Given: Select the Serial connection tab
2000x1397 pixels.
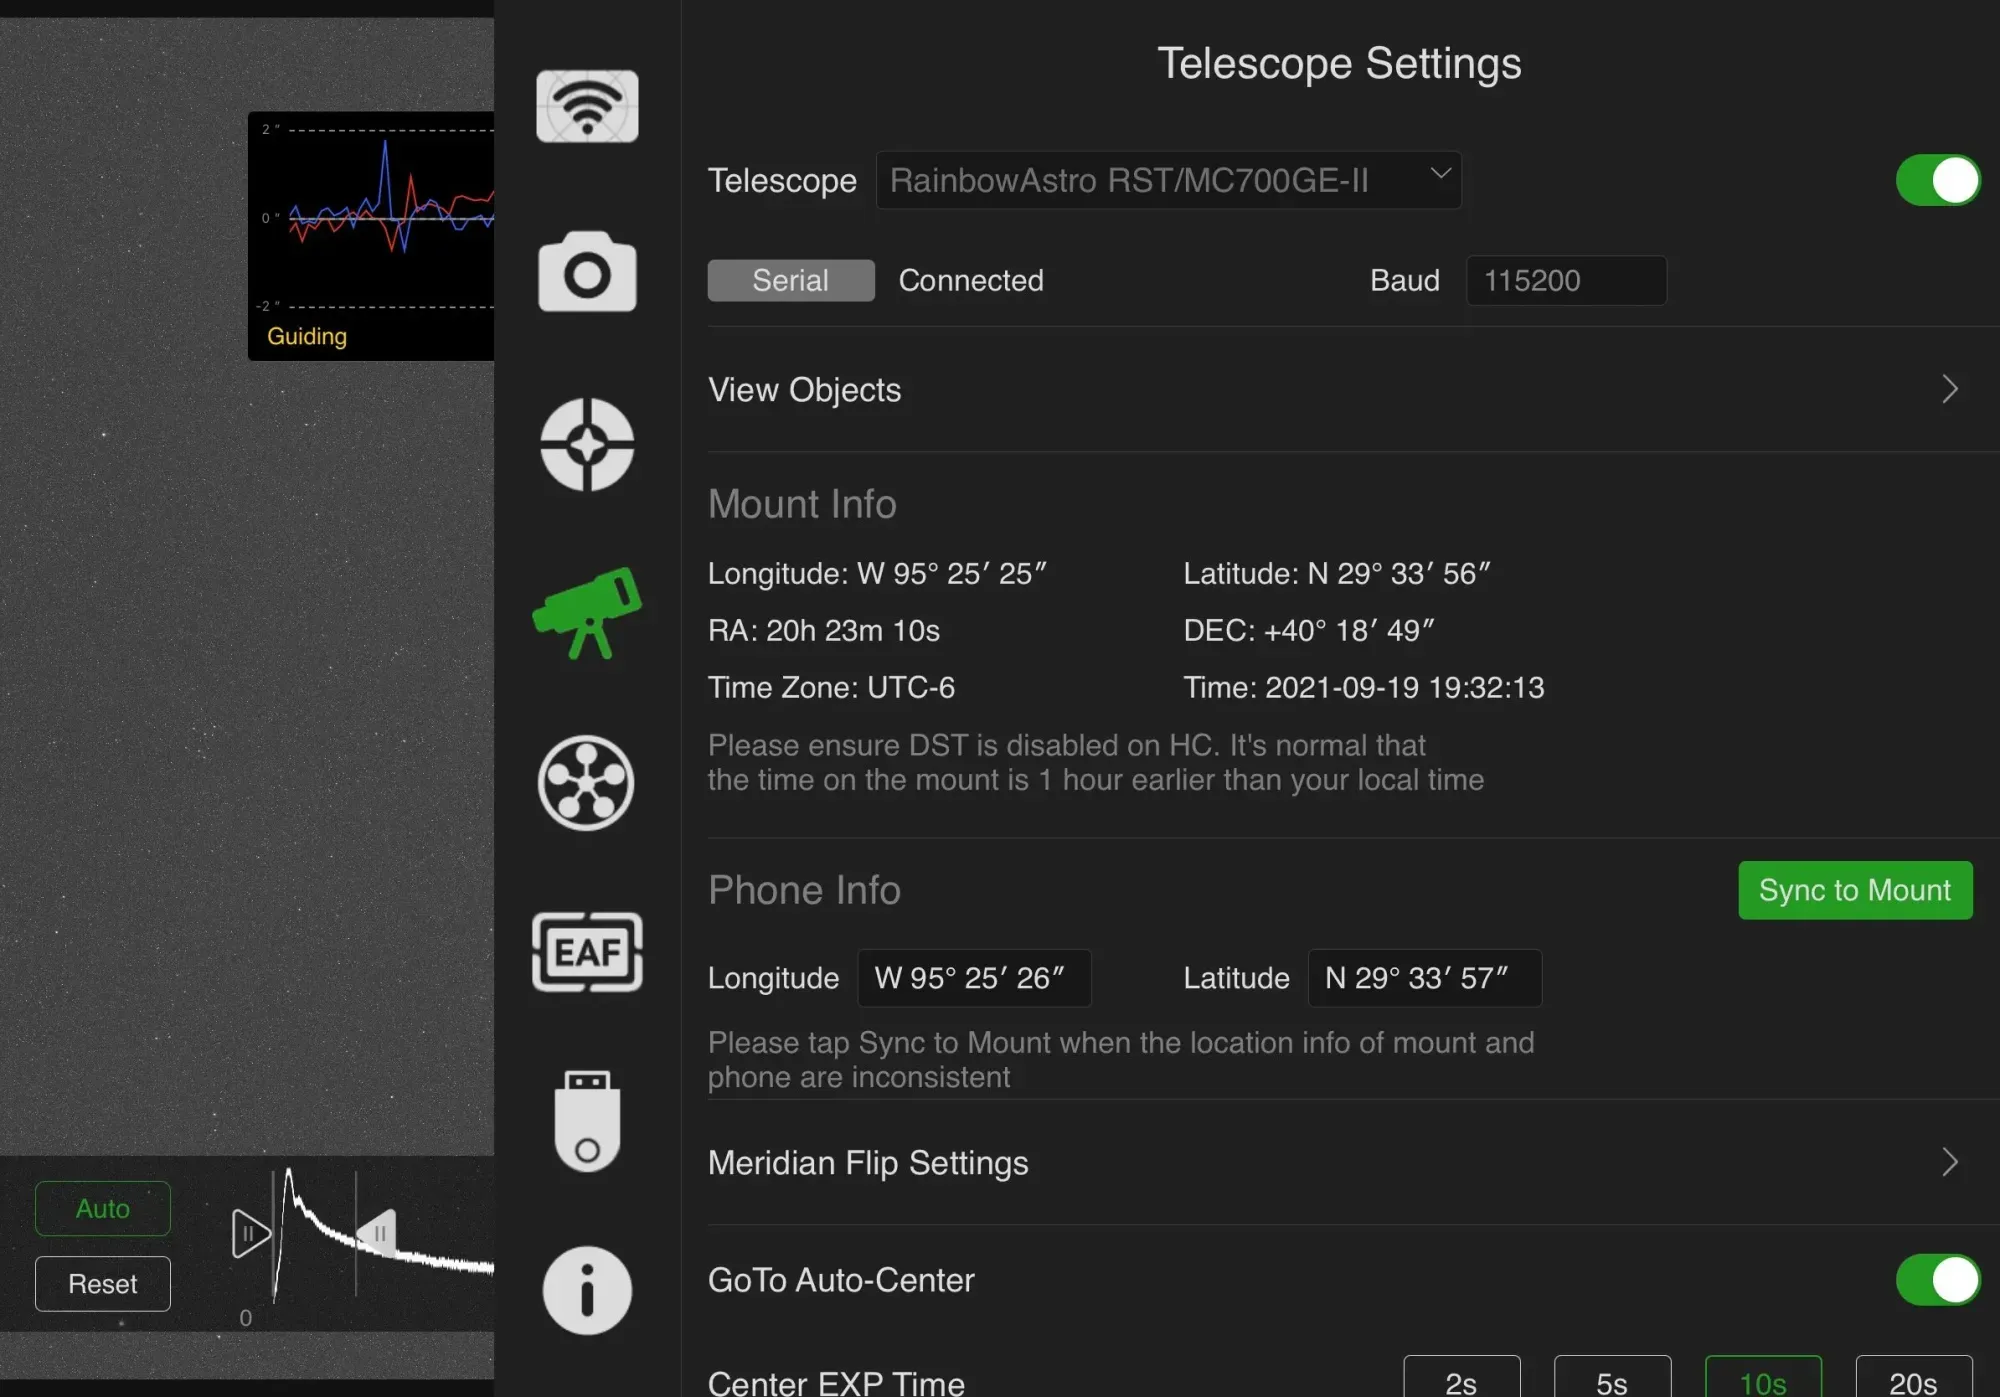Looking at the screenshot, I should pyautogui.click(x=790, y=280).
